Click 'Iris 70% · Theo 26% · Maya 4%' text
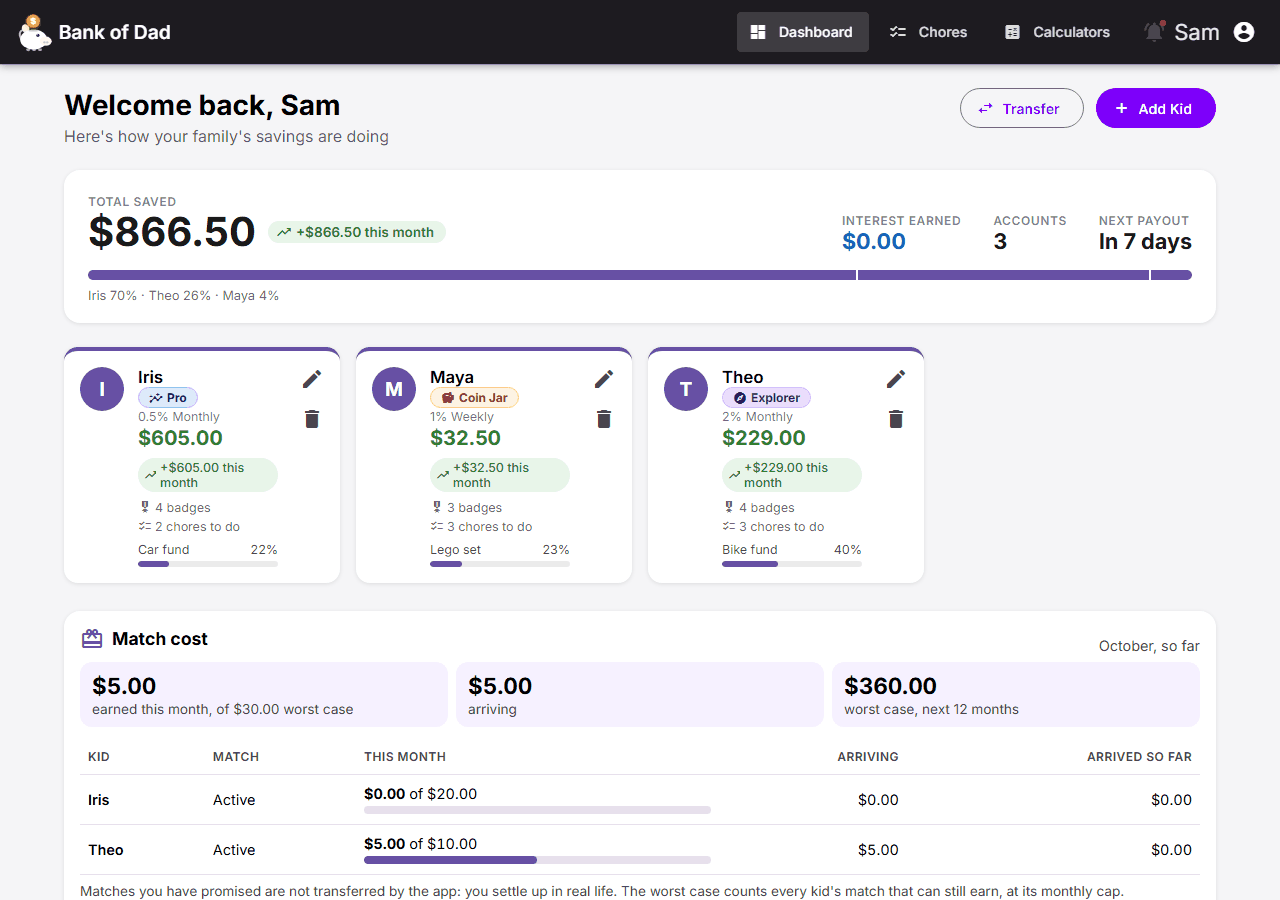Image resolution: width=1280 pixels, height=900 pixels. [x=183, y=296]
